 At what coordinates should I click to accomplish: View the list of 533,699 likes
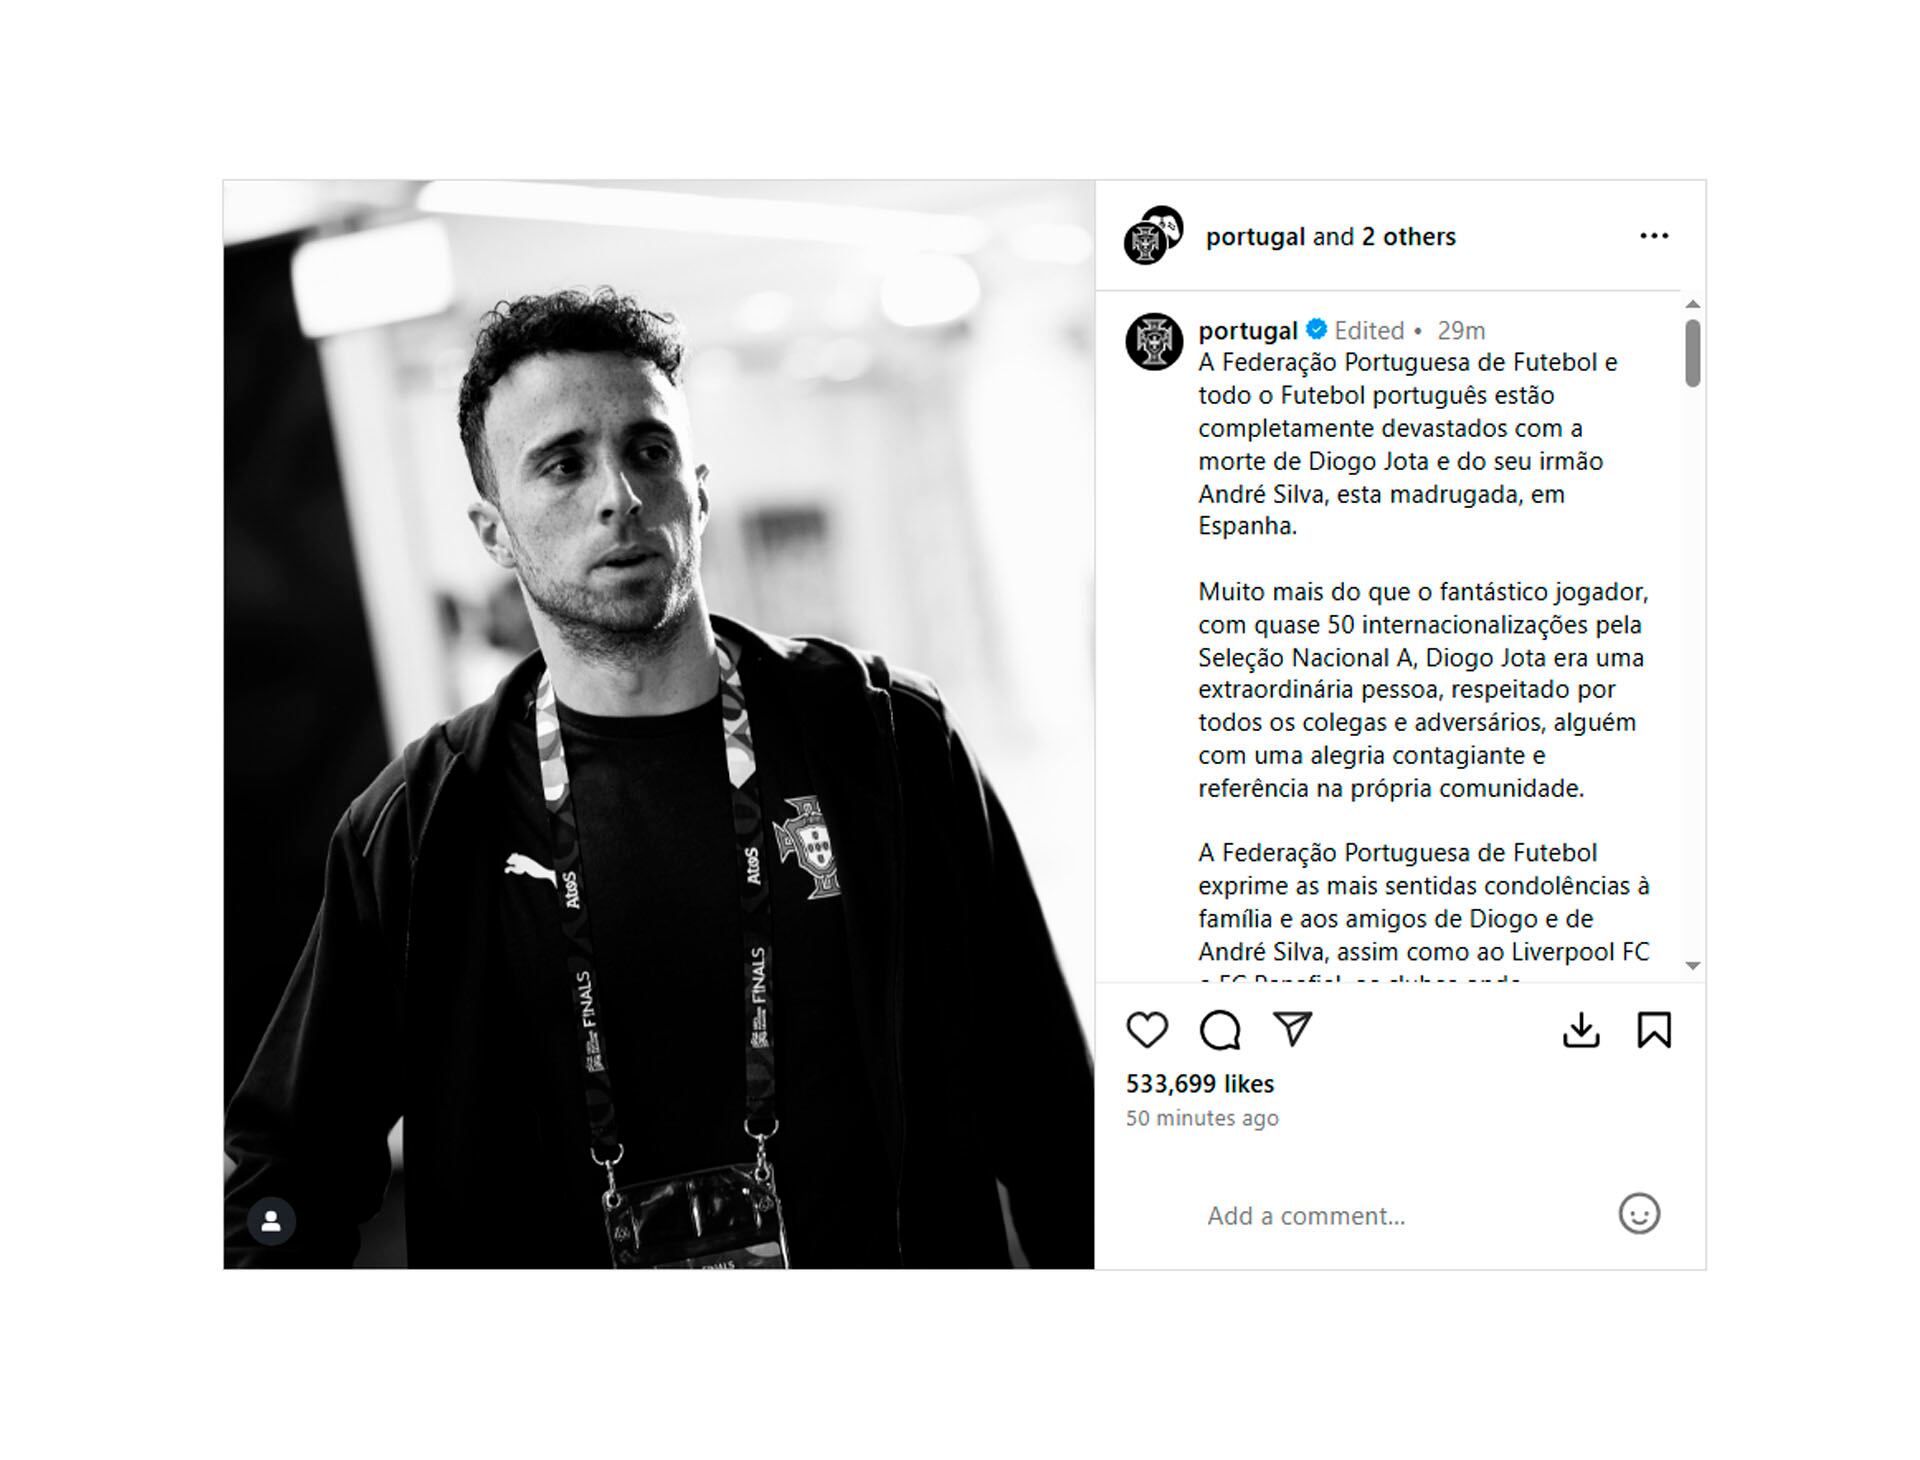pos(1200,1084)
